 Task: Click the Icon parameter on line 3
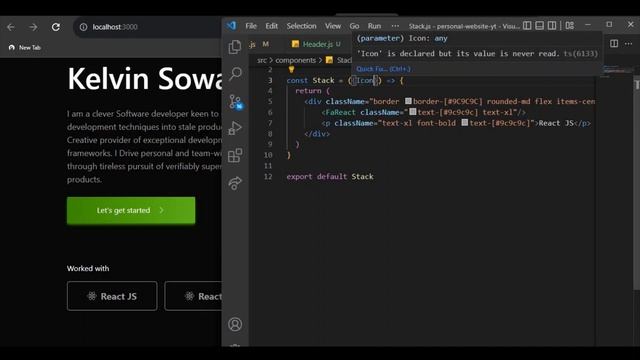pyautogui.click(x=365, y=80)
